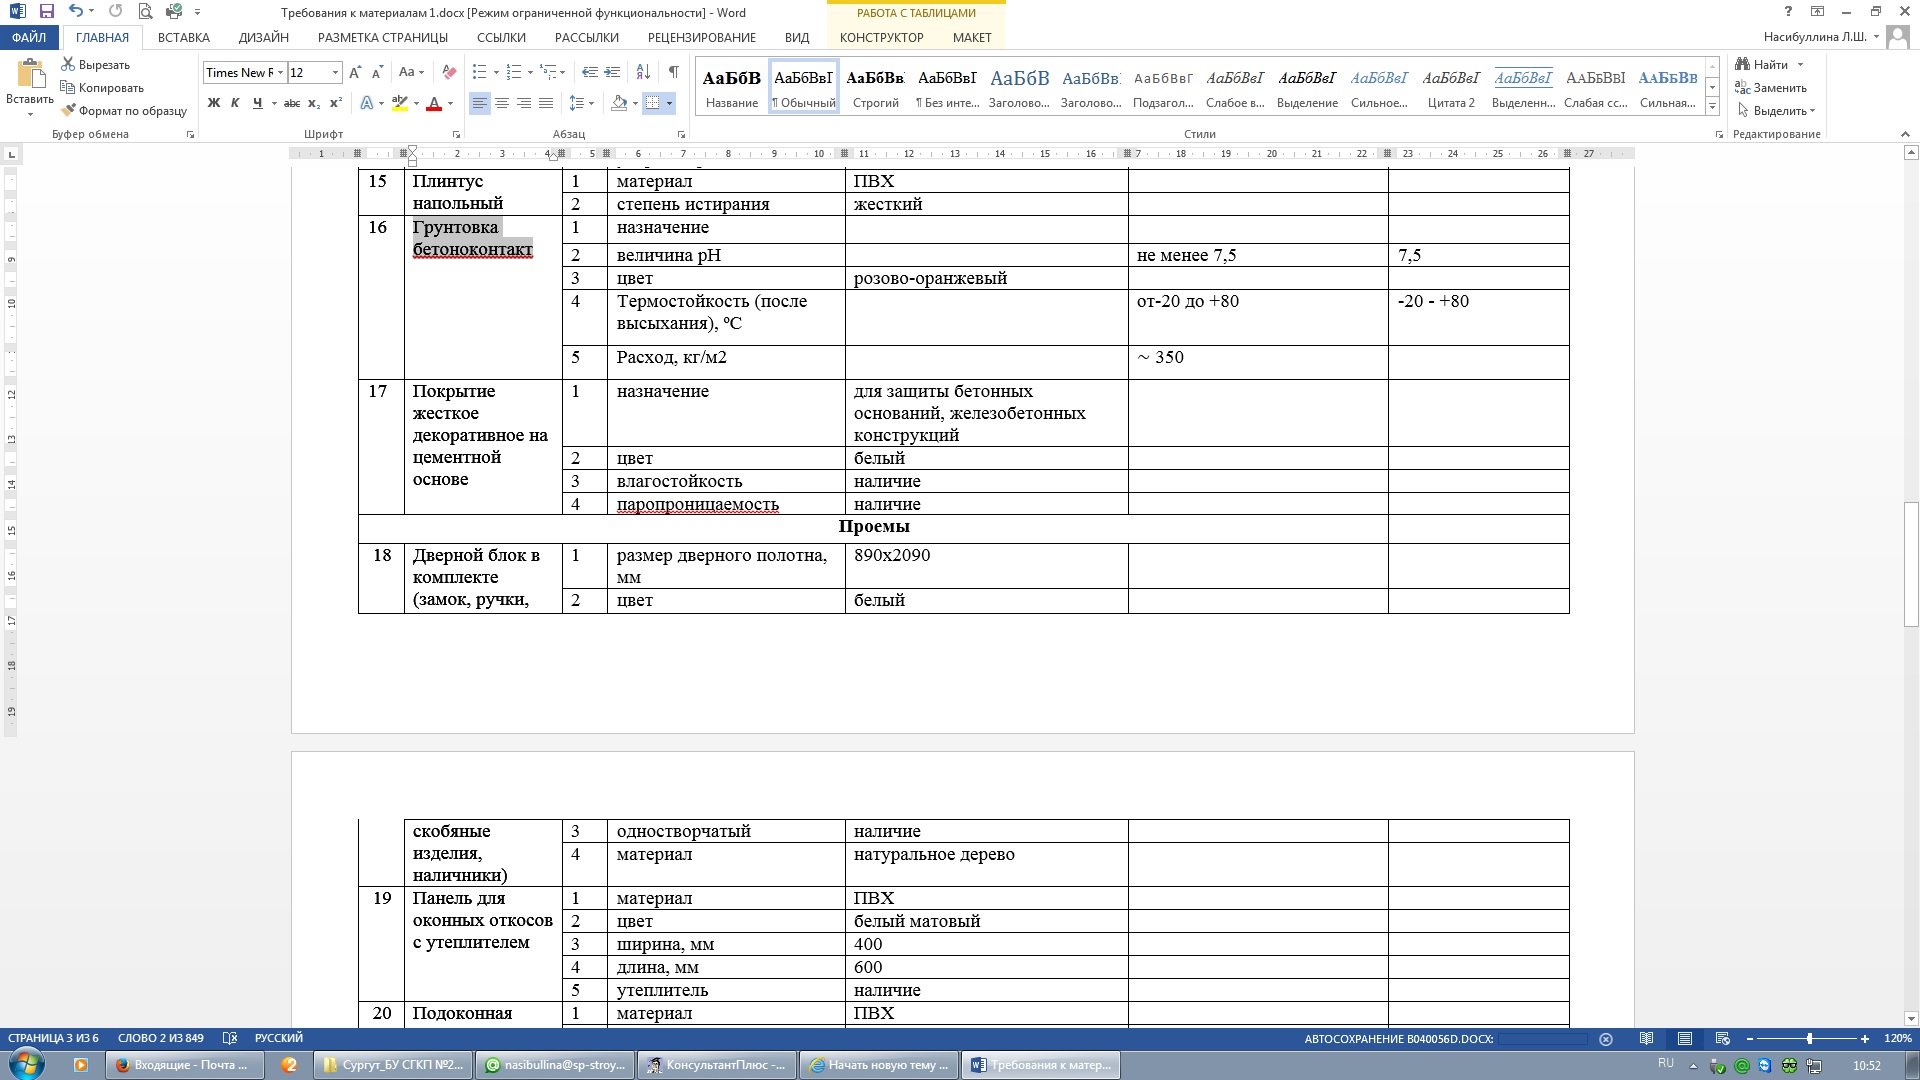
Task: Expand the line spacing dropdown
Action: pos(592,103)
